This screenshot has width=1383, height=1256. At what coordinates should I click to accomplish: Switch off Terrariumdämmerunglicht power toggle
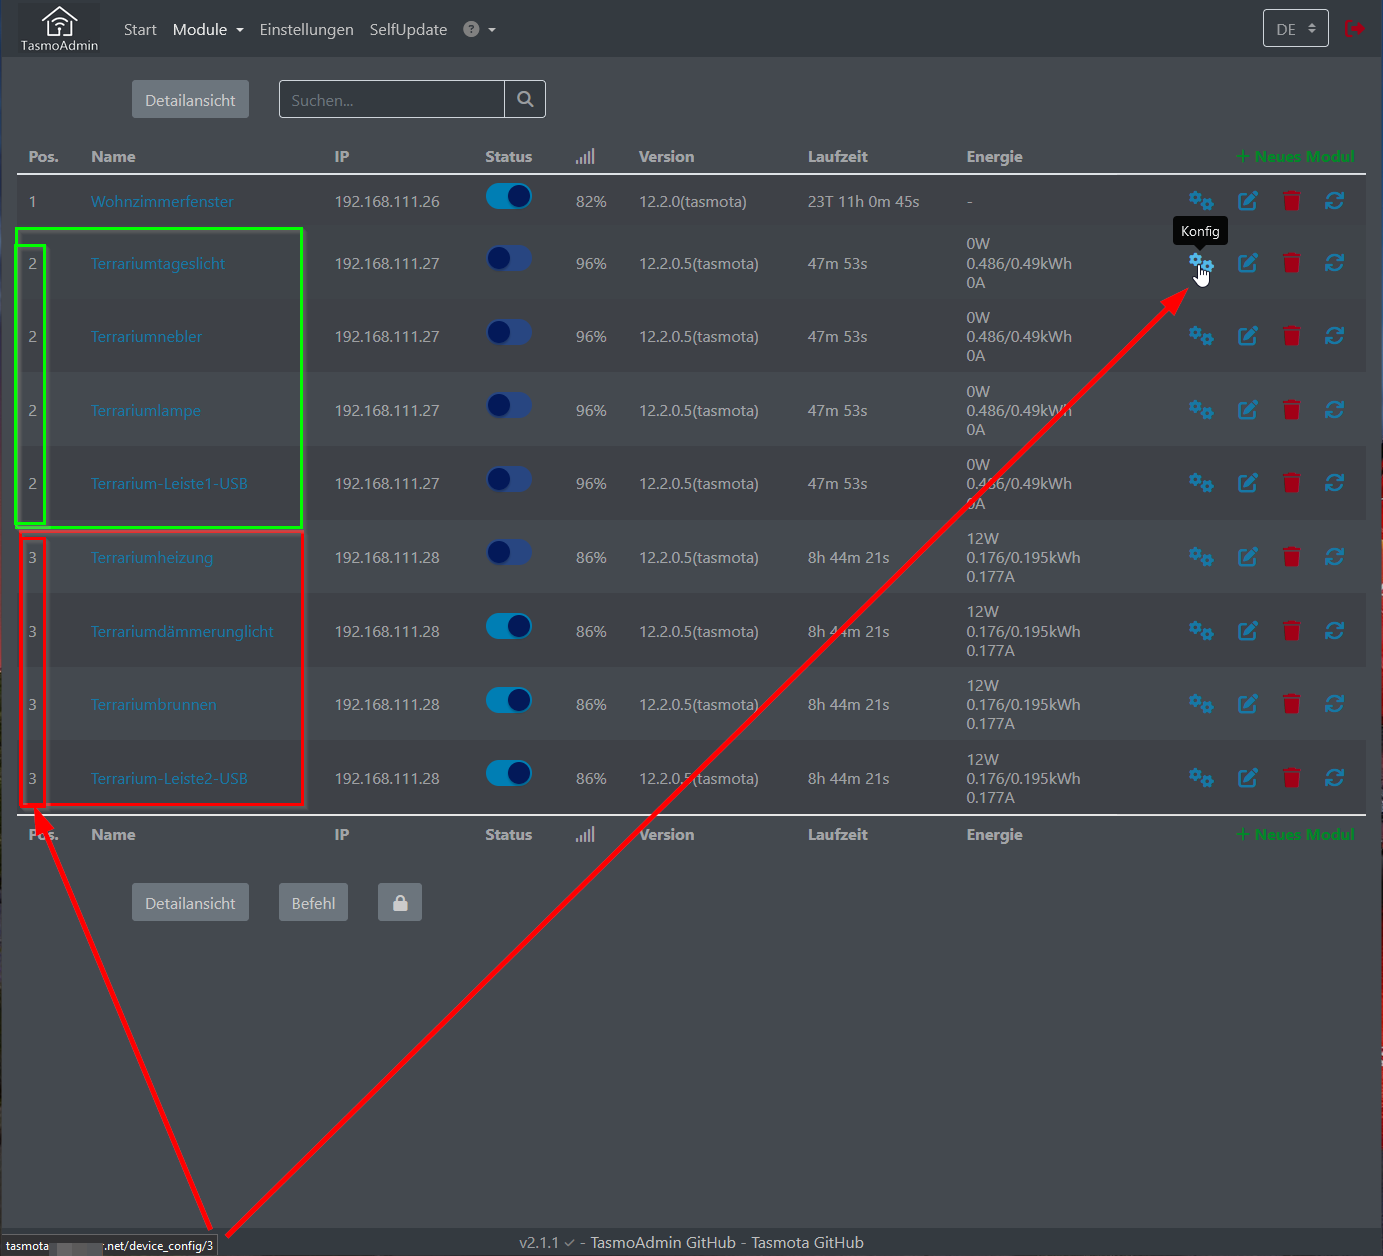[x=509, y=626]
